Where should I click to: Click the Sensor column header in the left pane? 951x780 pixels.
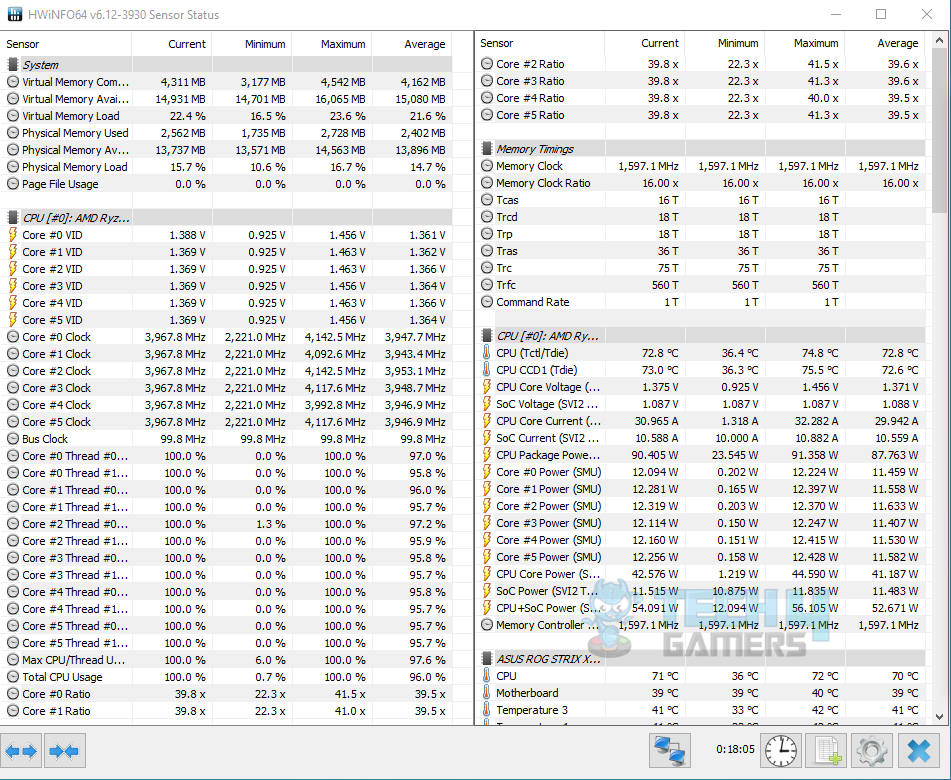tap(66, 44)
